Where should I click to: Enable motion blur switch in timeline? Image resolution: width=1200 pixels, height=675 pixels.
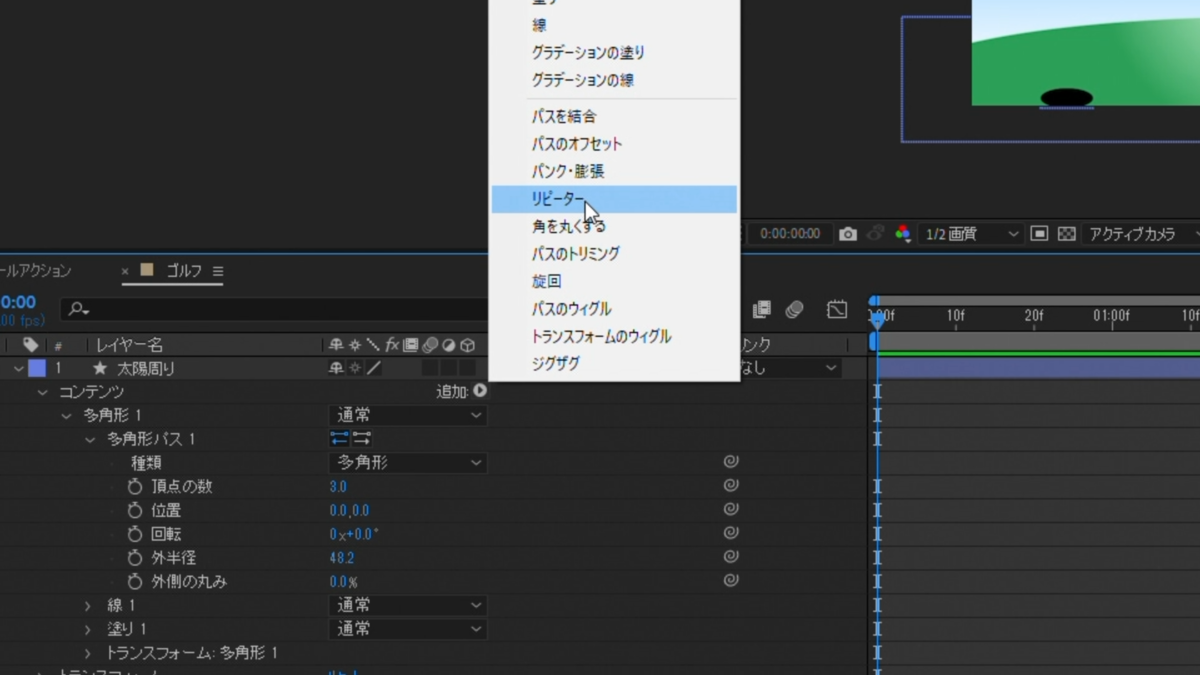pos(795,310)
